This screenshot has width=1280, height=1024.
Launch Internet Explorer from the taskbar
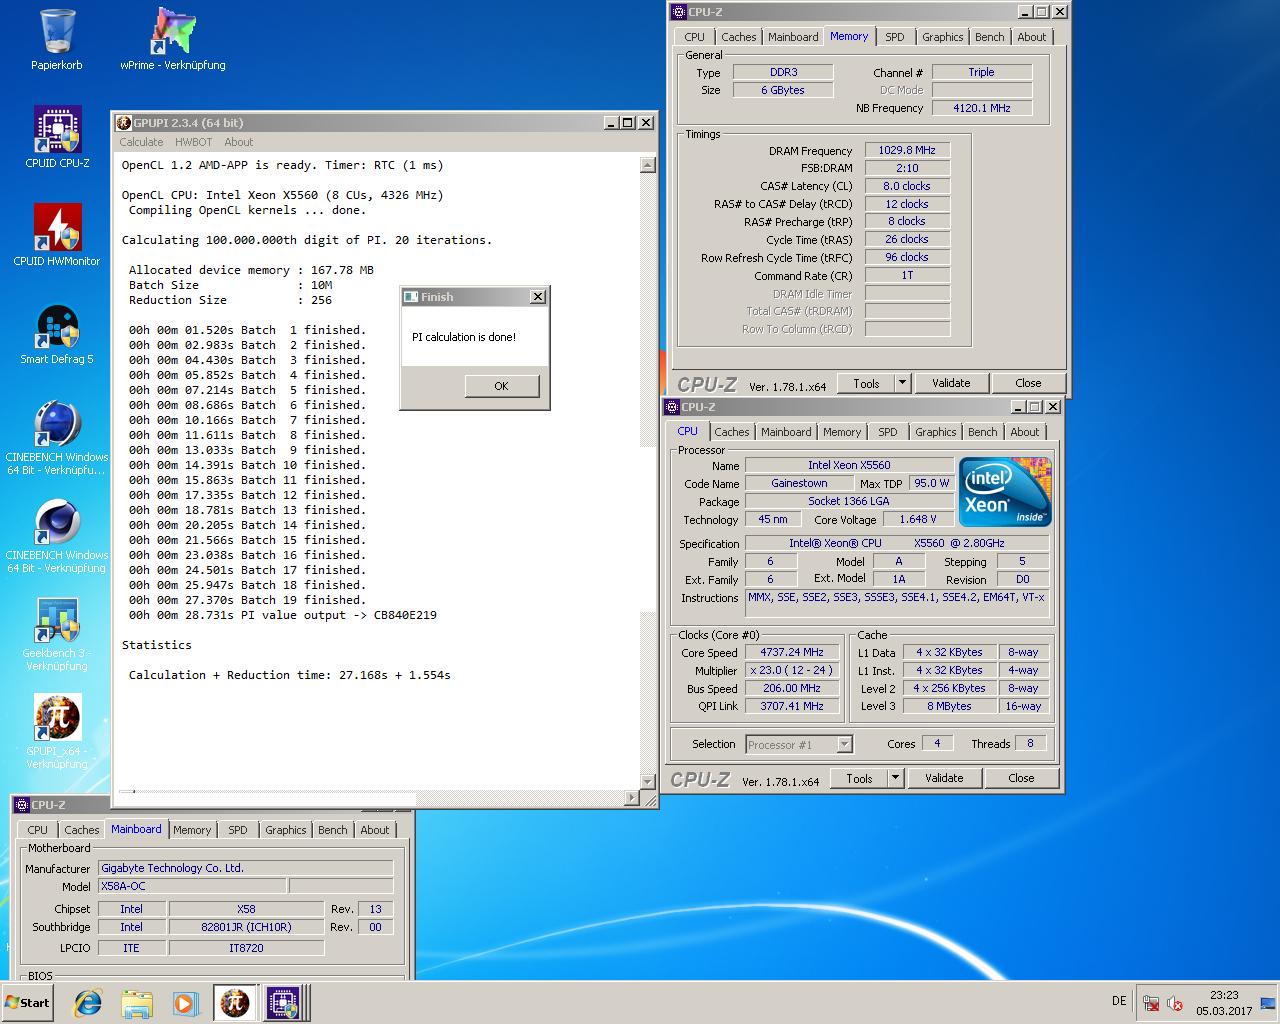(x=88, y=1003)
